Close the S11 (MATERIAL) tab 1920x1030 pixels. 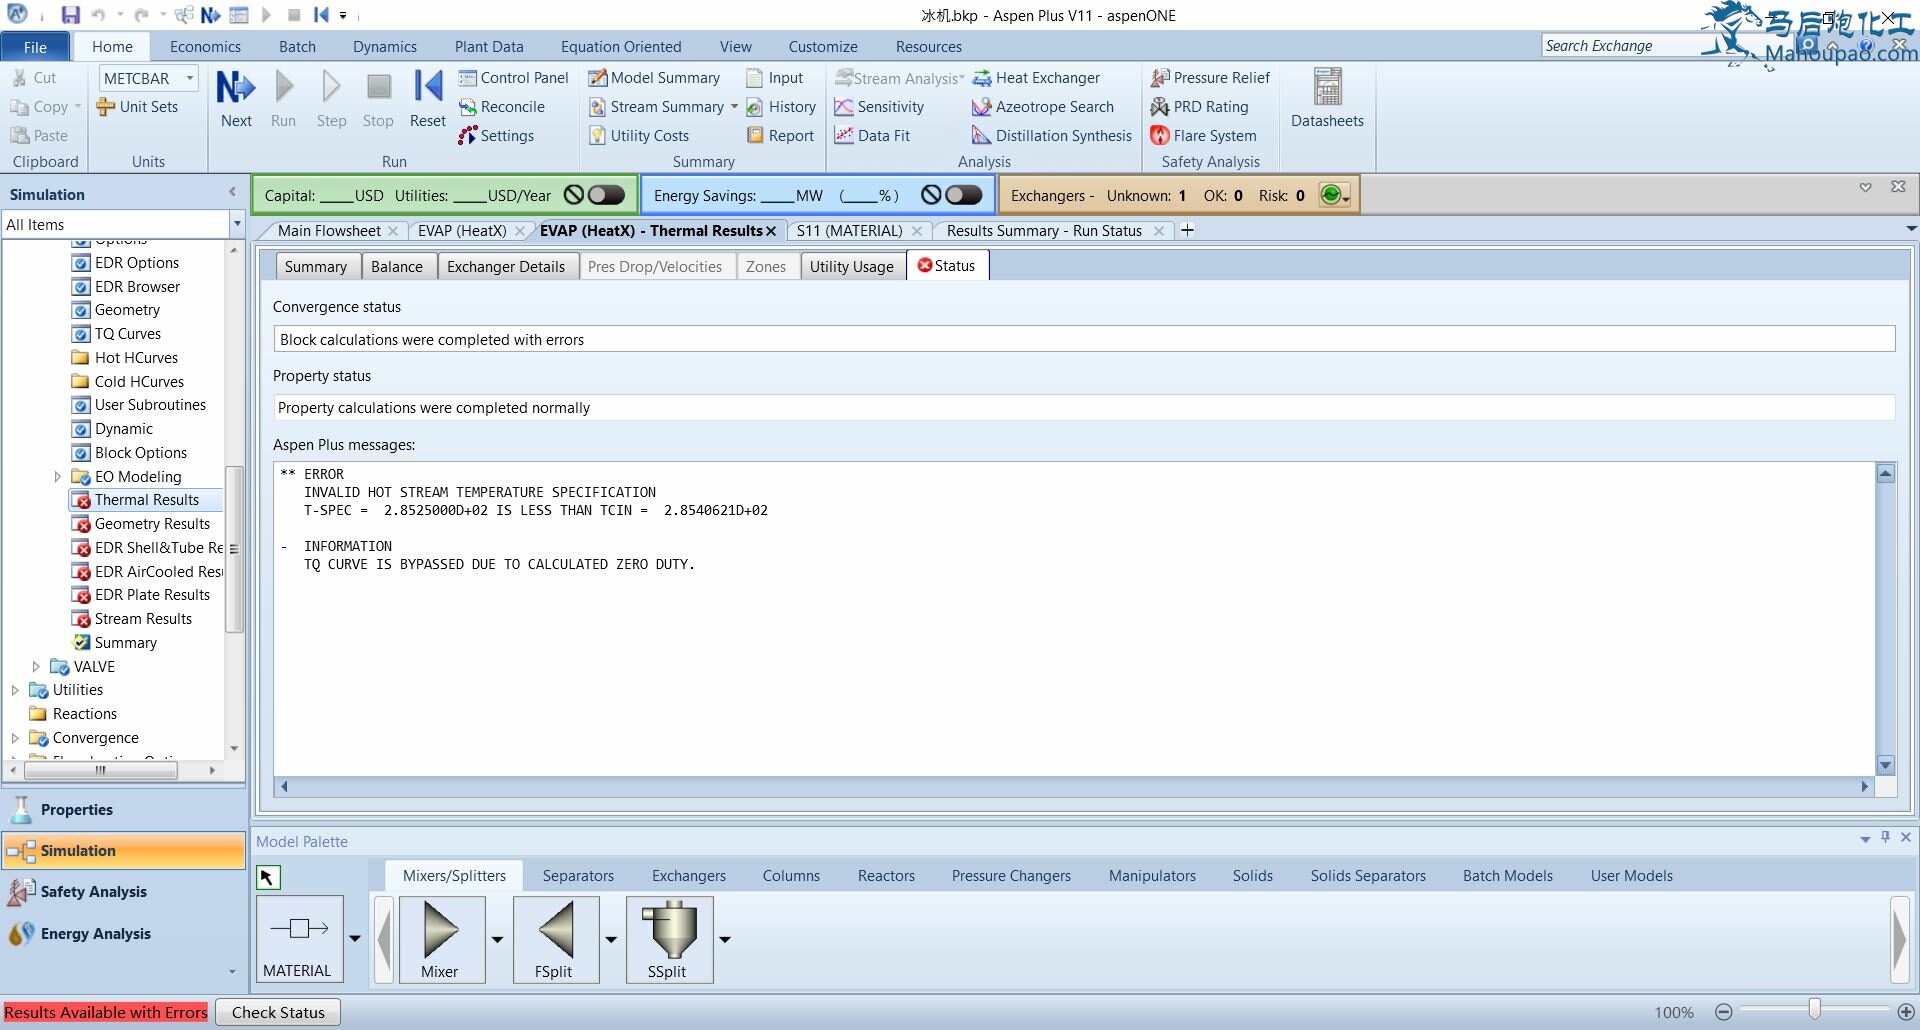point(917,231)
